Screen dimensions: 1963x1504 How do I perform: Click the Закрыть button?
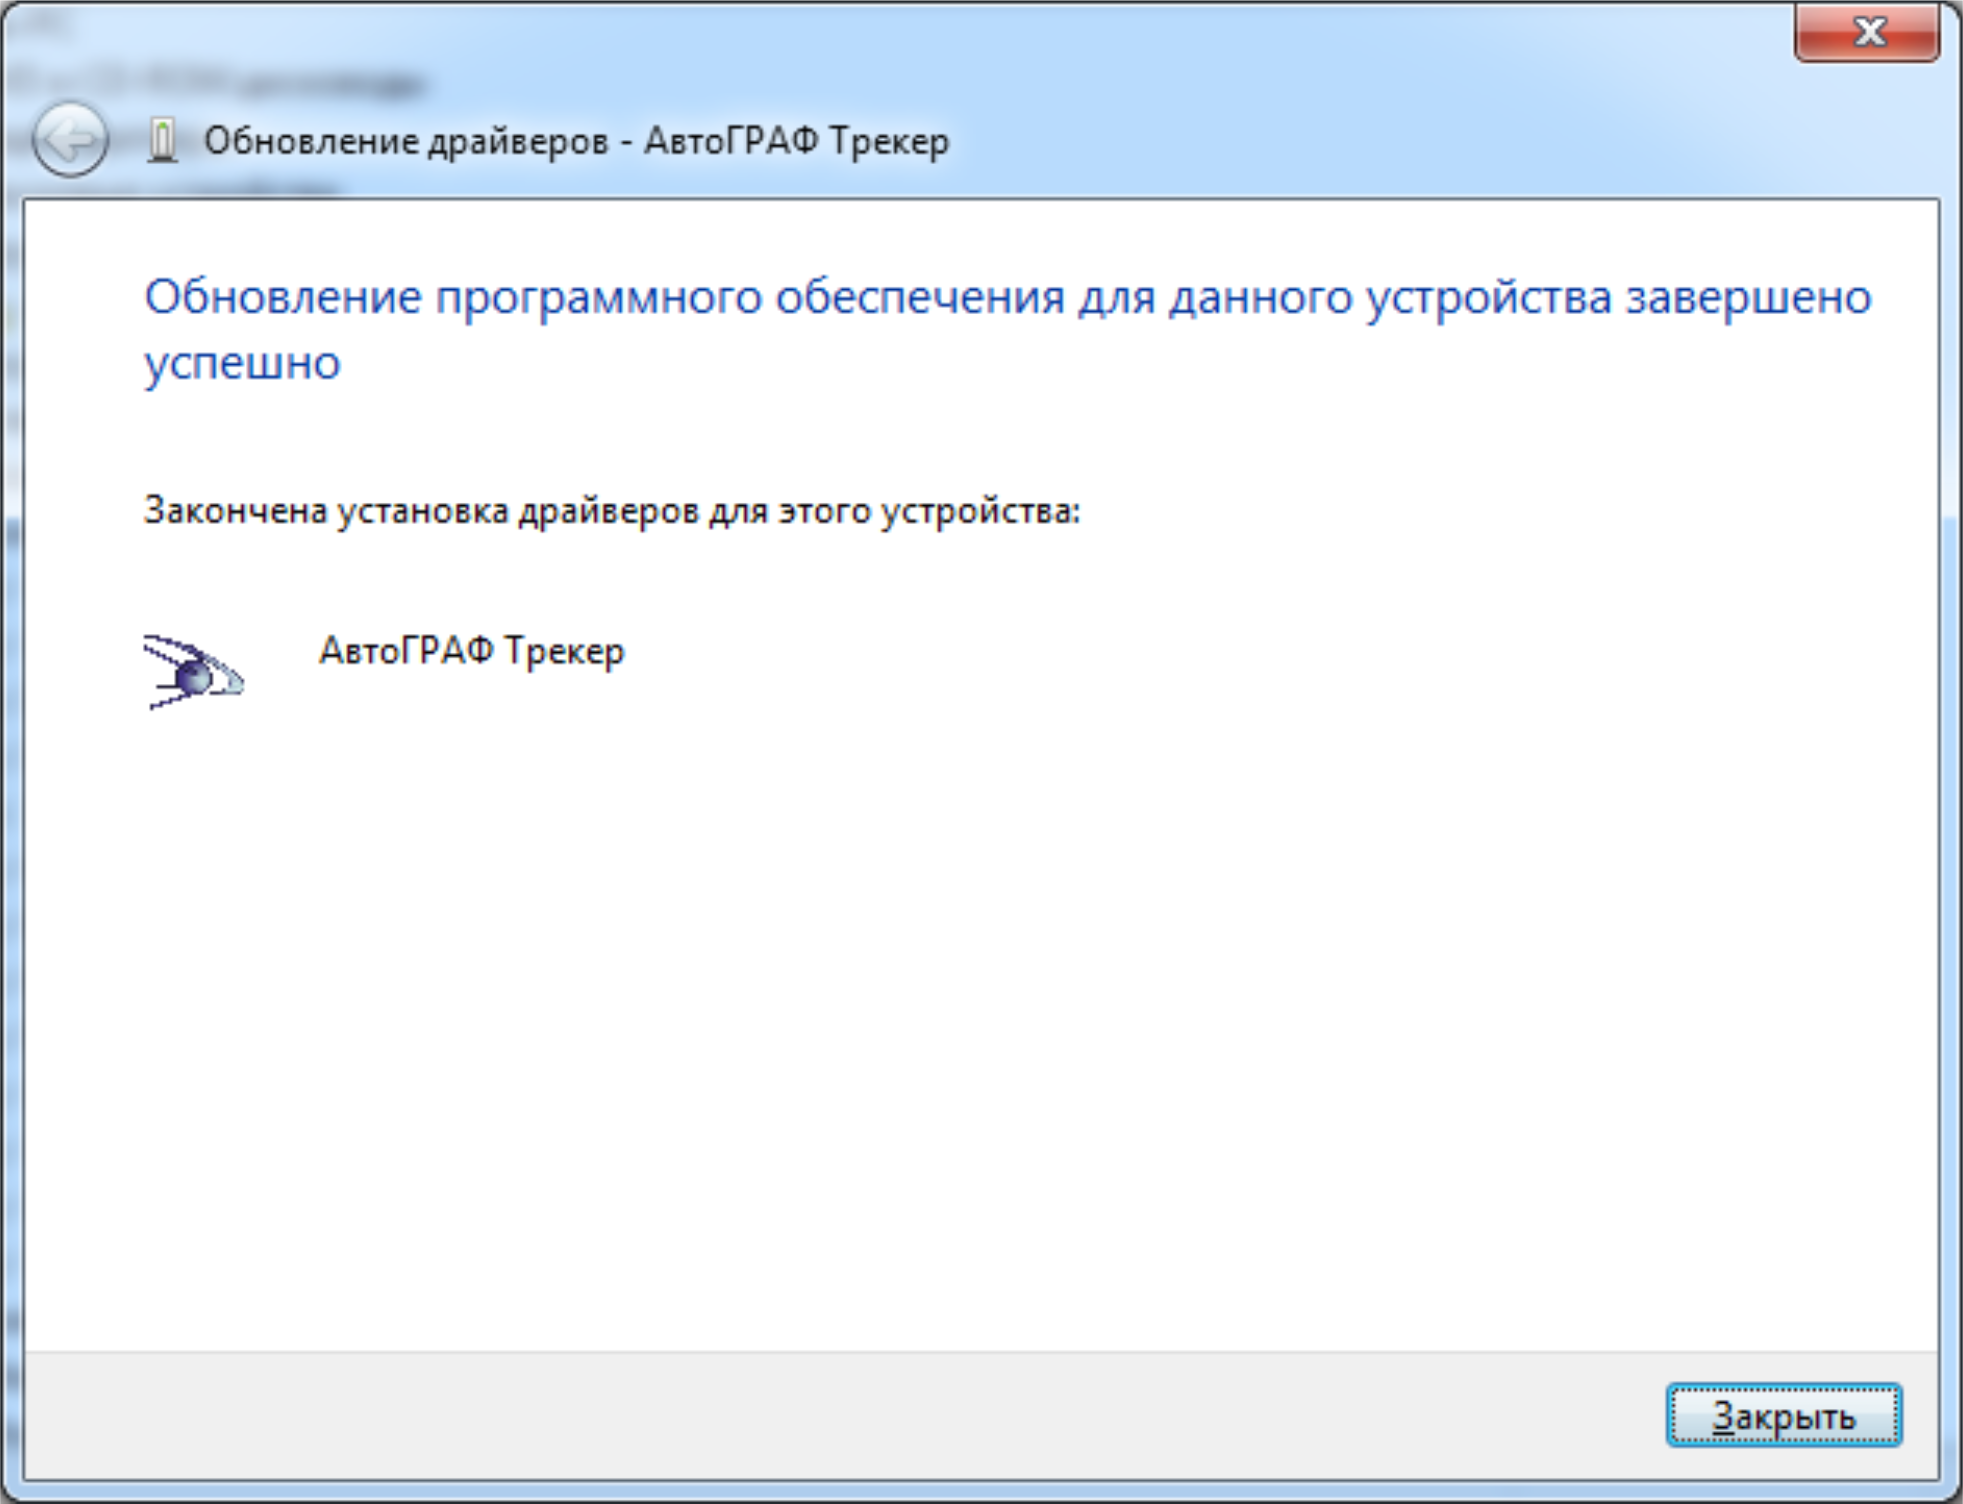[x=1783, y=1415]
